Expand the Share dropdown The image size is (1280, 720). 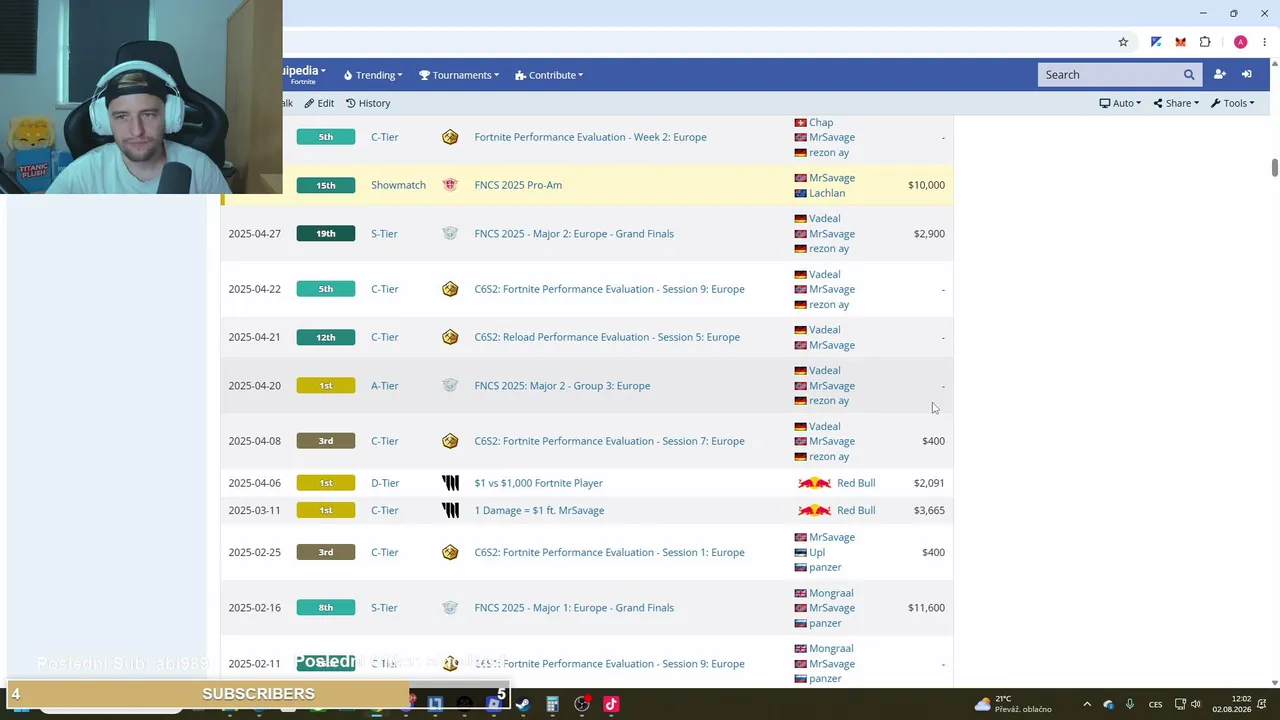[1176, 103]
